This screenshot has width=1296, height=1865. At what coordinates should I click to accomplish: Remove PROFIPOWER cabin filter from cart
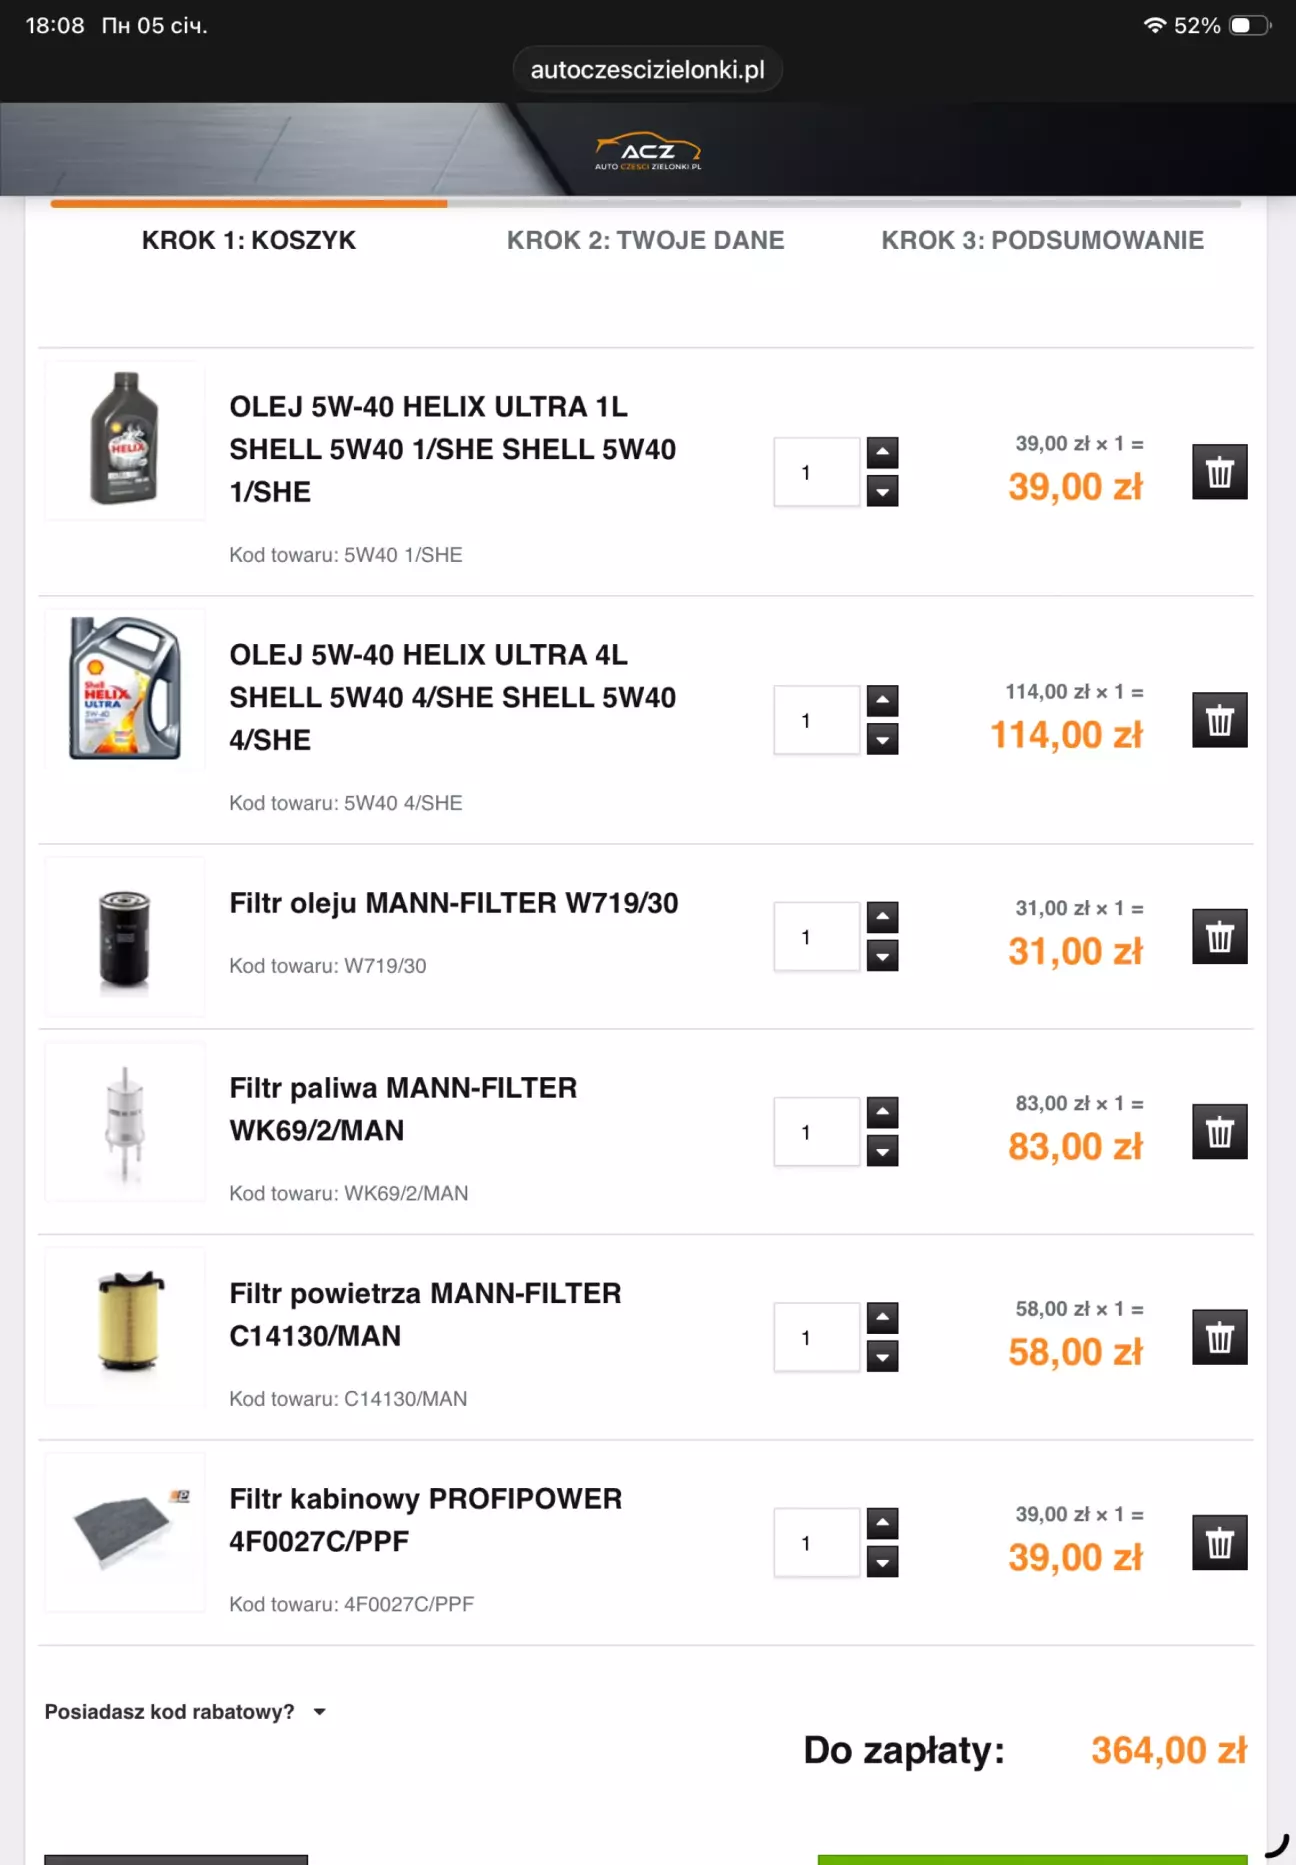(1219, 1543)
